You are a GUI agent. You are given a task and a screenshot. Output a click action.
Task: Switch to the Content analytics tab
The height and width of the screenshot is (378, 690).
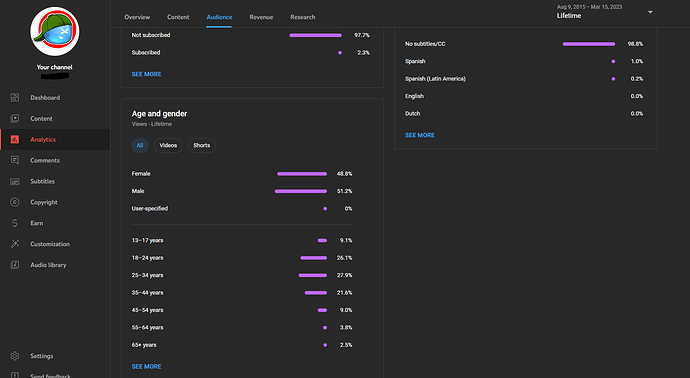[x=178, y=17]
